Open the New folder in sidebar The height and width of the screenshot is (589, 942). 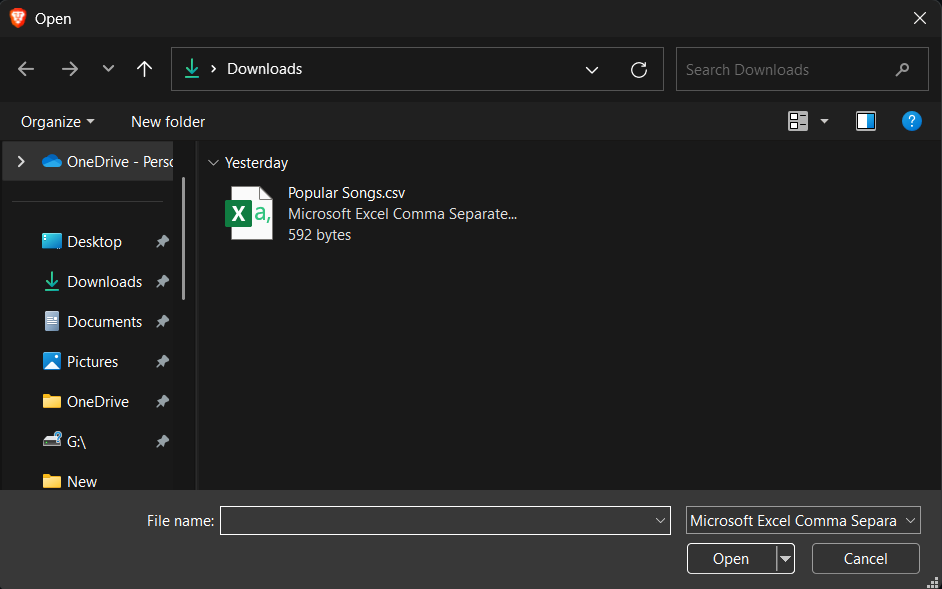tap(70, 481)
